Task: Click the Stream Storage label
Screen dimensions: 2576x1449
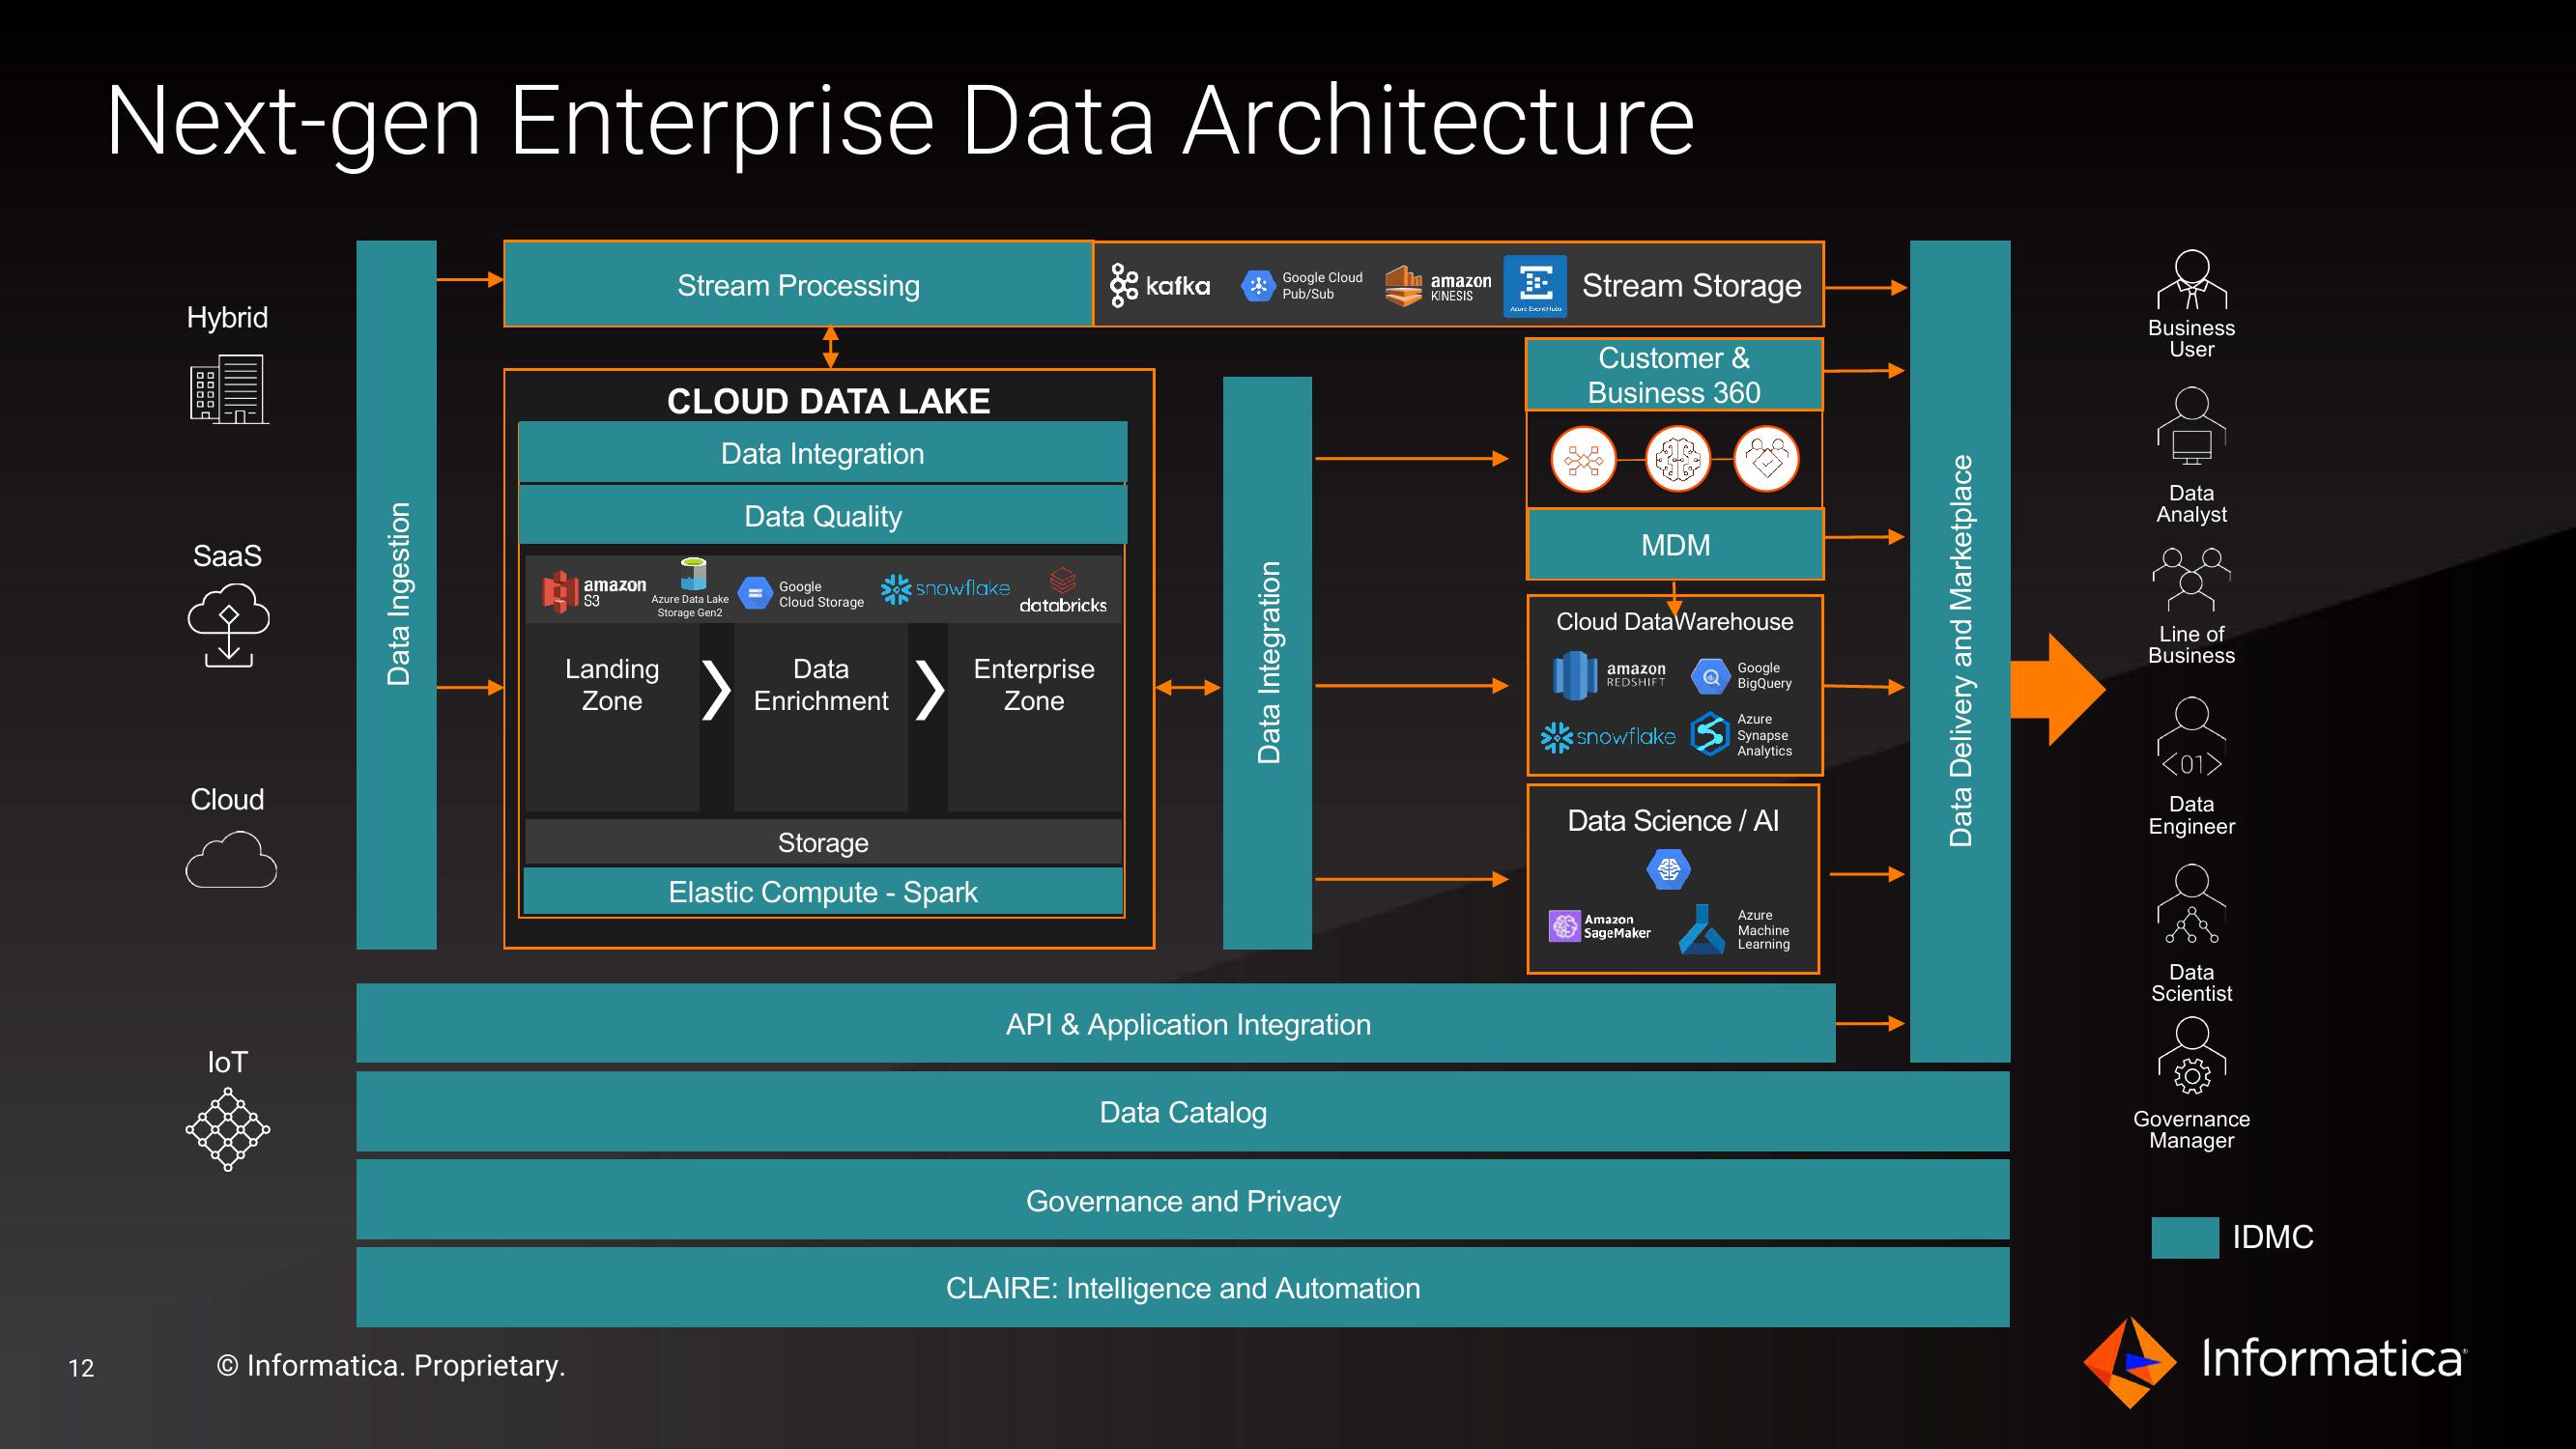Action: 1692,286
